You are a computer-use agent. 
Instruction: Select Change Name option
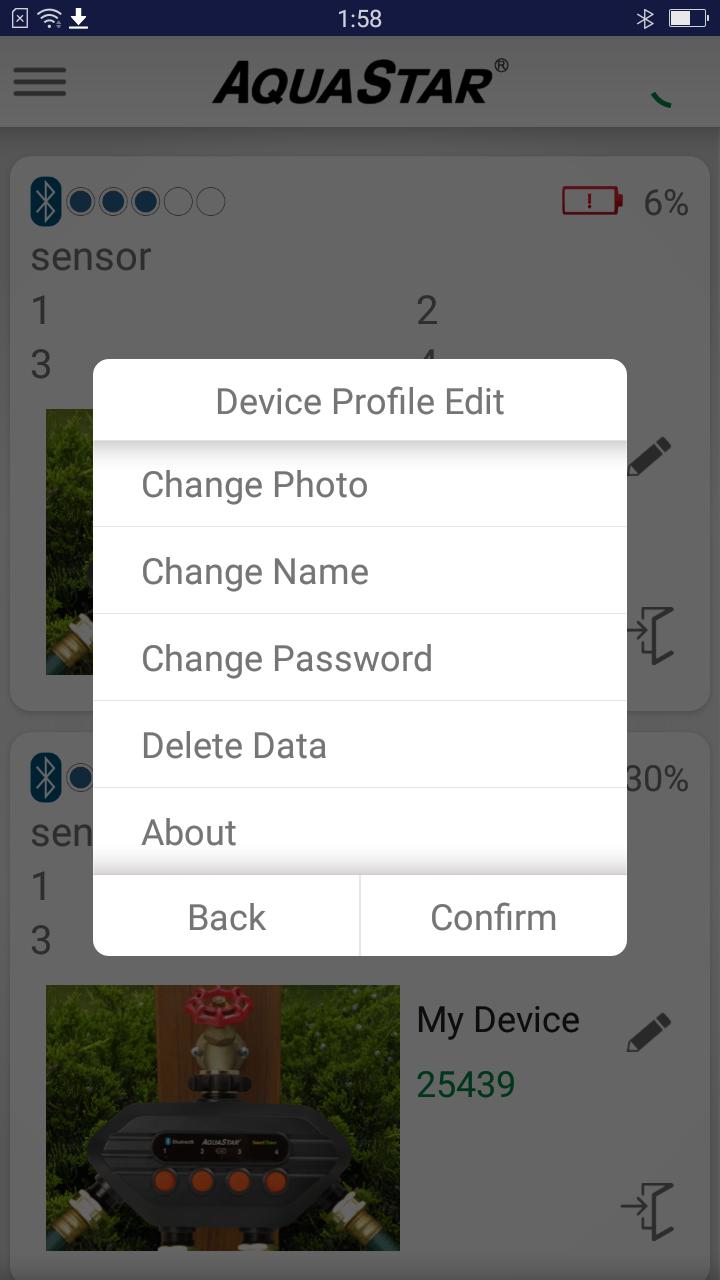coord(360,571)
